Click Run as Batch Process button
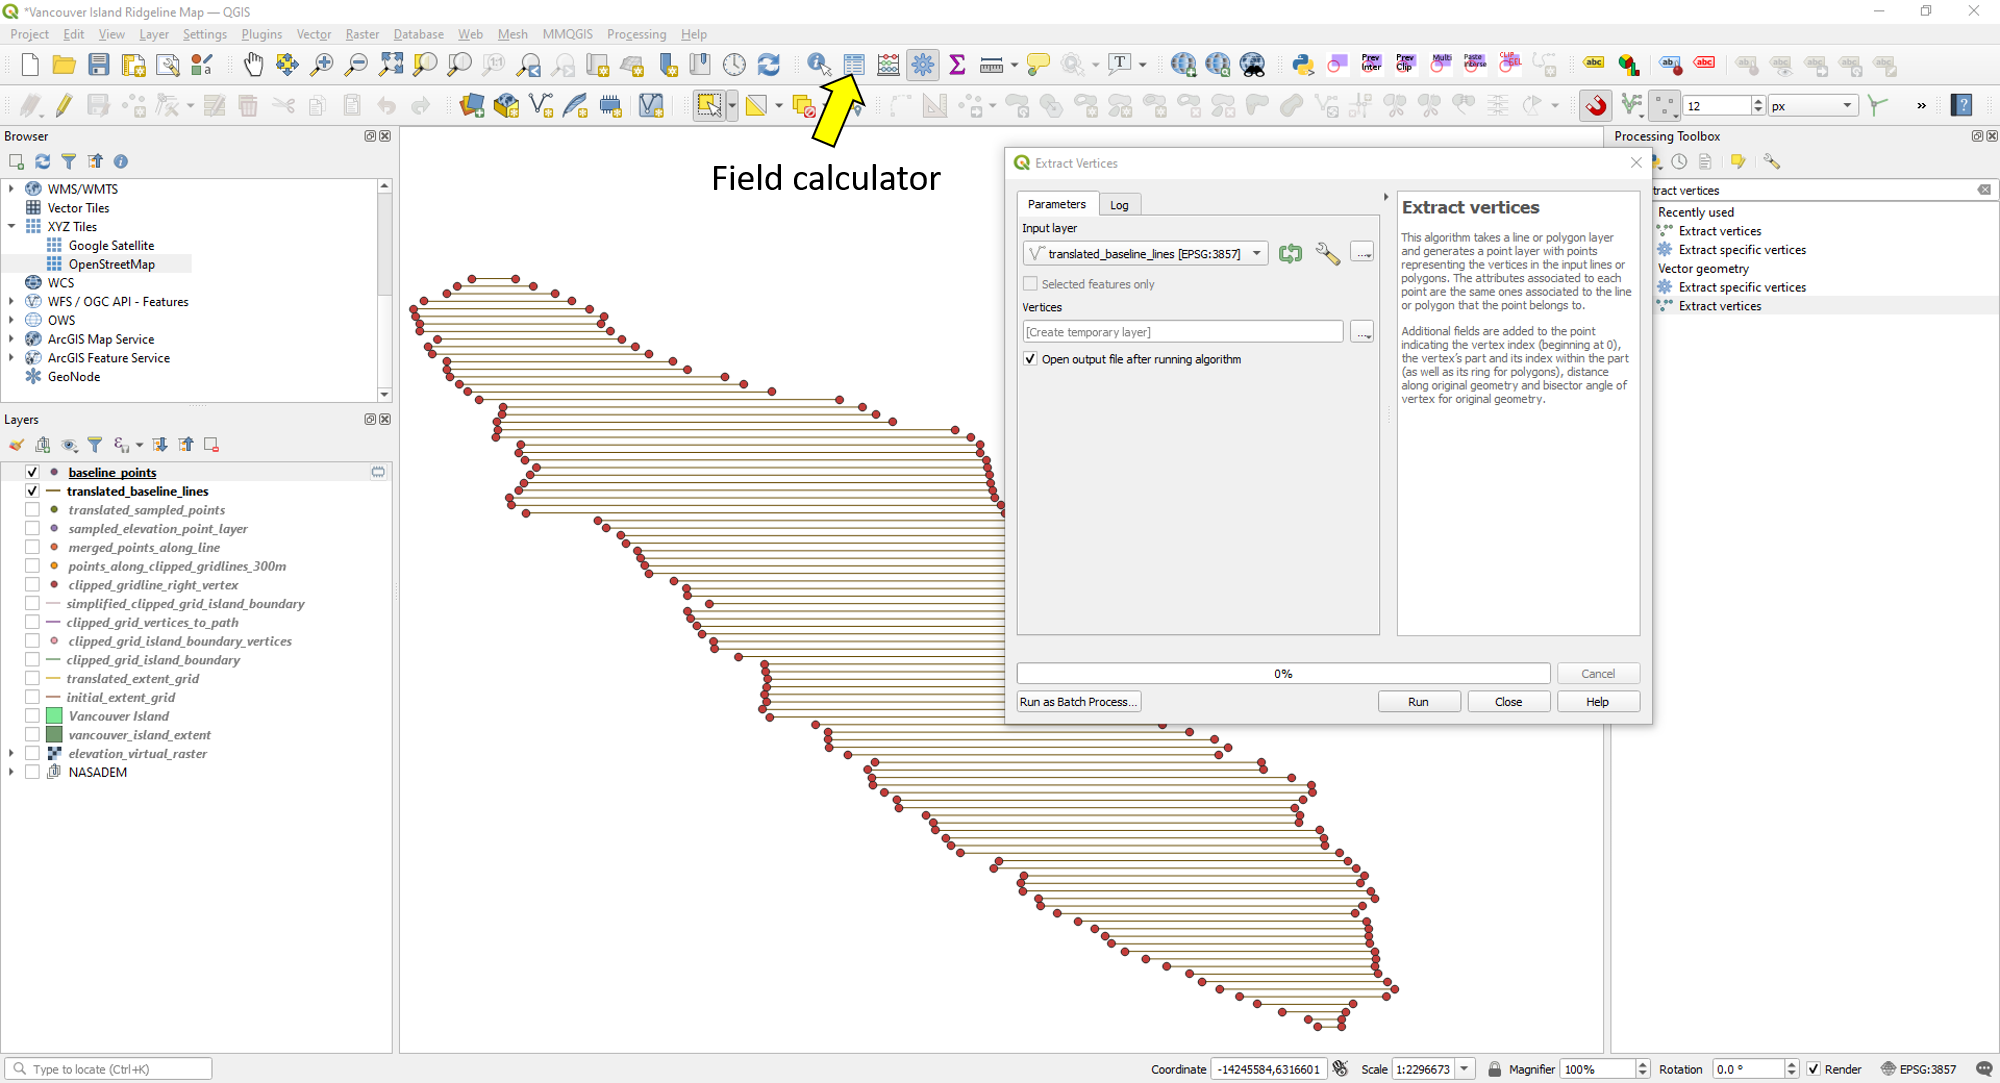The width and height of the screenshot is (2000, 1083). tap(1078, 702)
